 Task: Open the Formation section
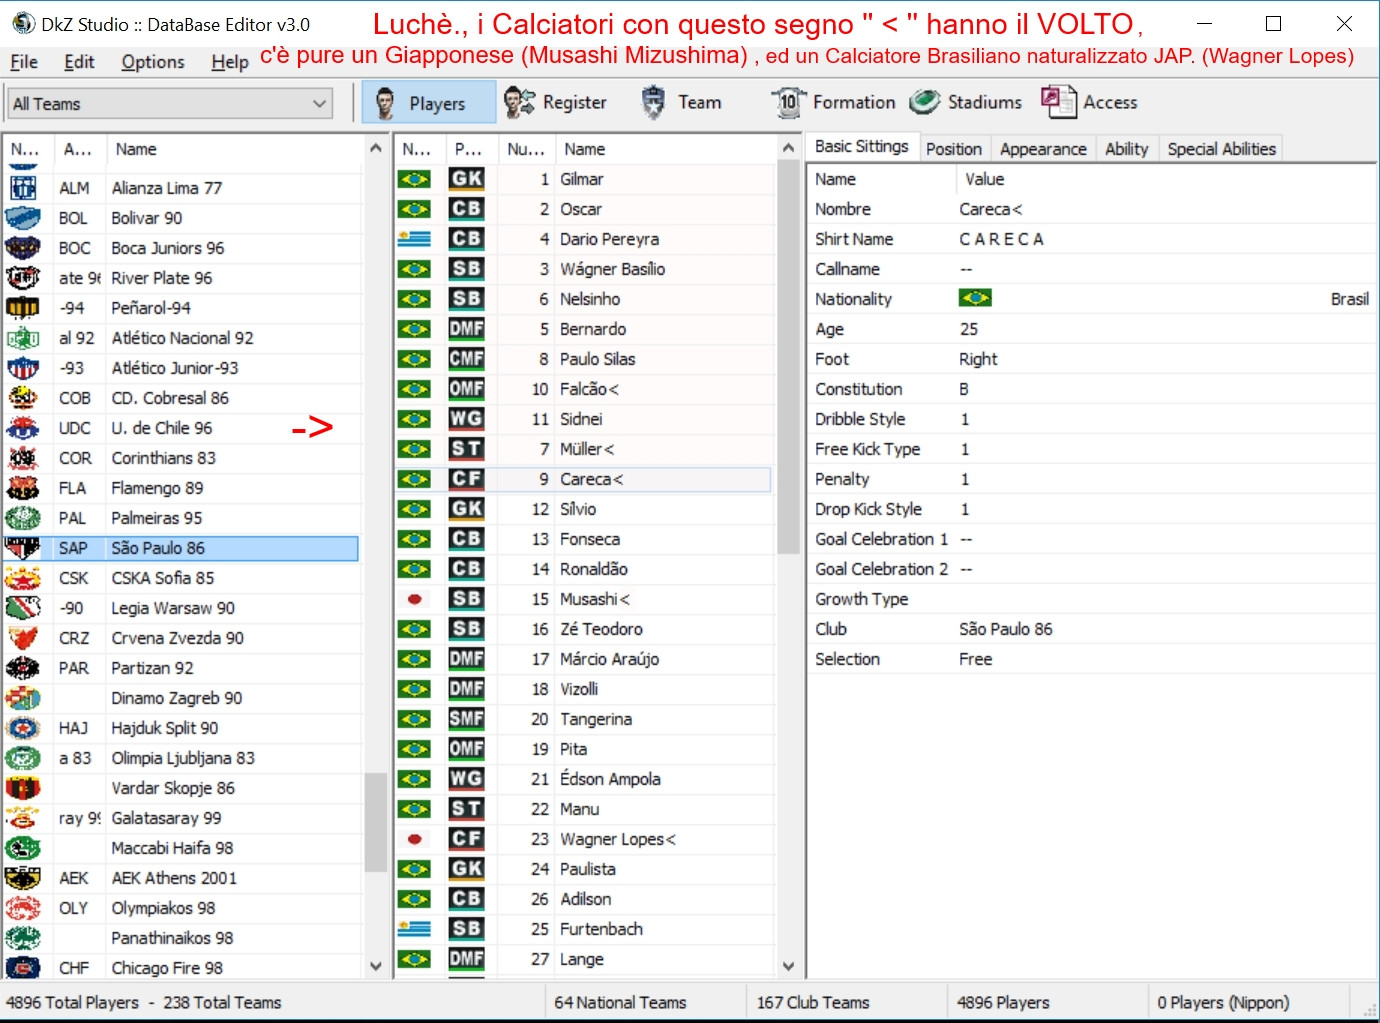click(833, 102)
